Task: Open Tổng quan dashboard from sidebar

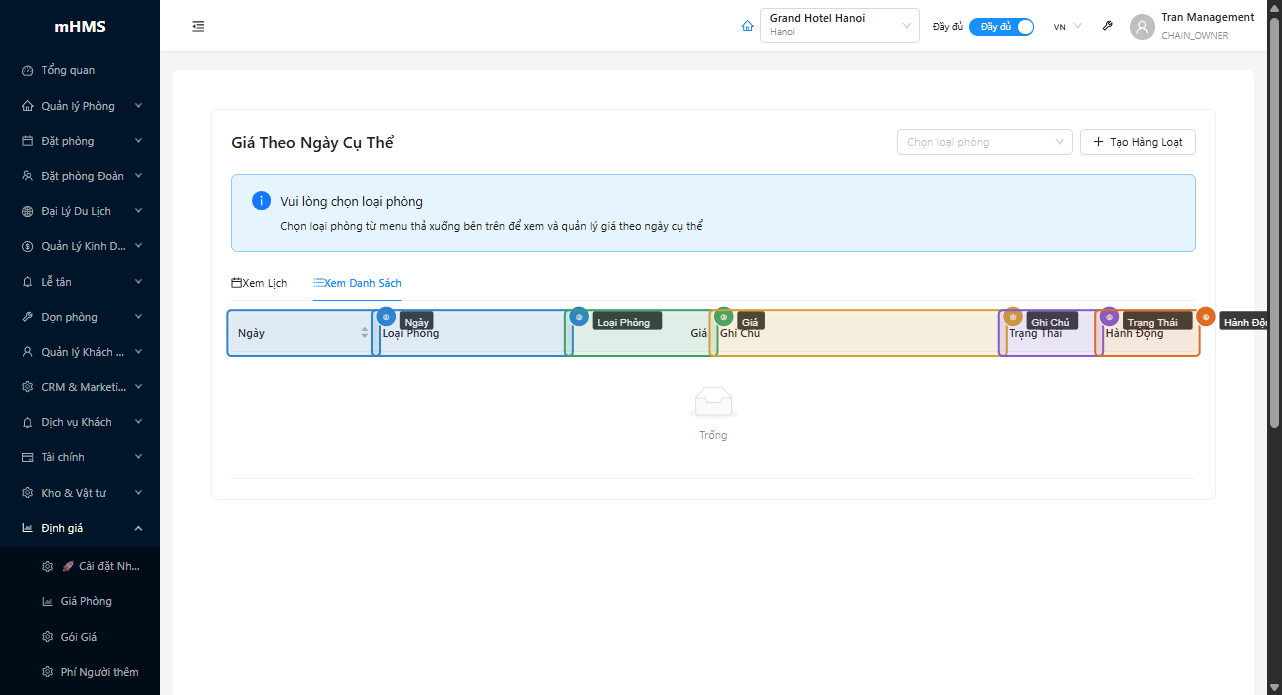Action: [68, 70]
